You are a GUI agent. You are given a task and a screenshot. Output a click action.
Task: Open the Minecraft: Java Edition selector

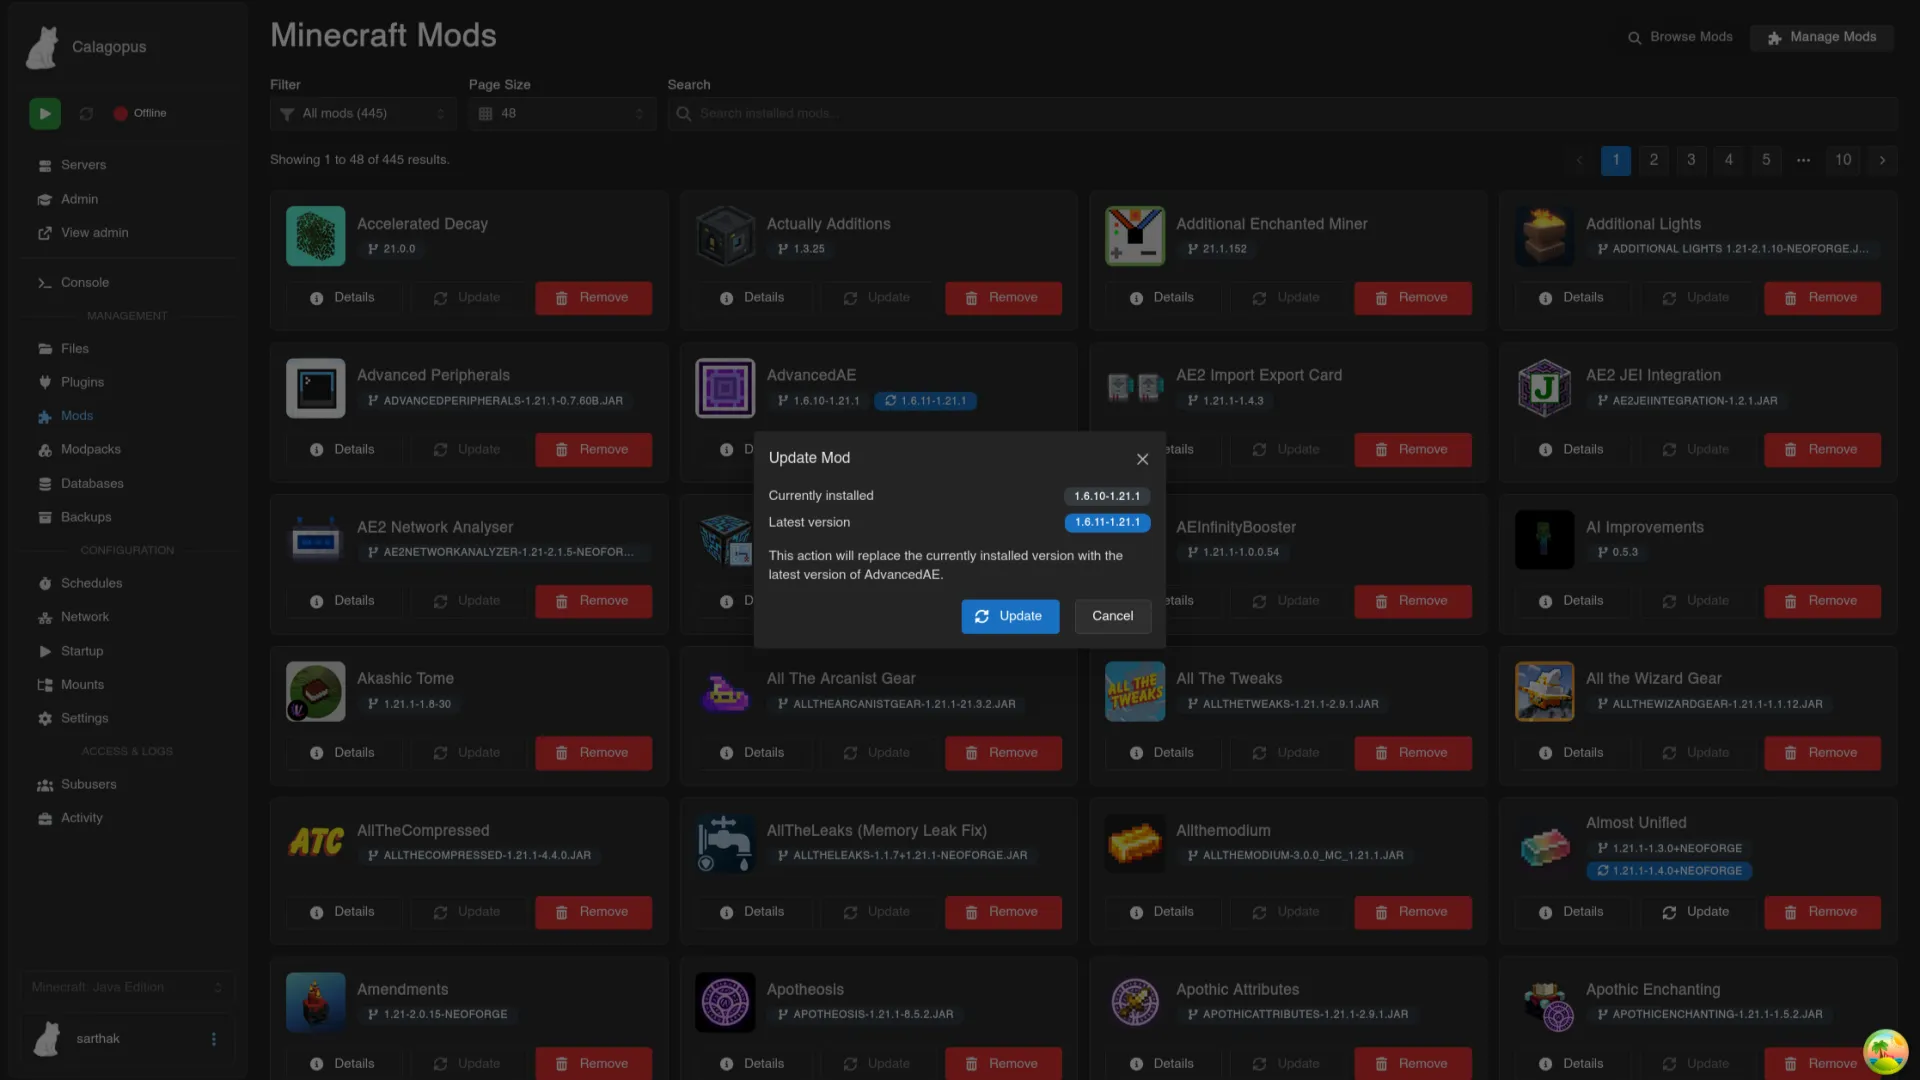click(x=127, y=987)
